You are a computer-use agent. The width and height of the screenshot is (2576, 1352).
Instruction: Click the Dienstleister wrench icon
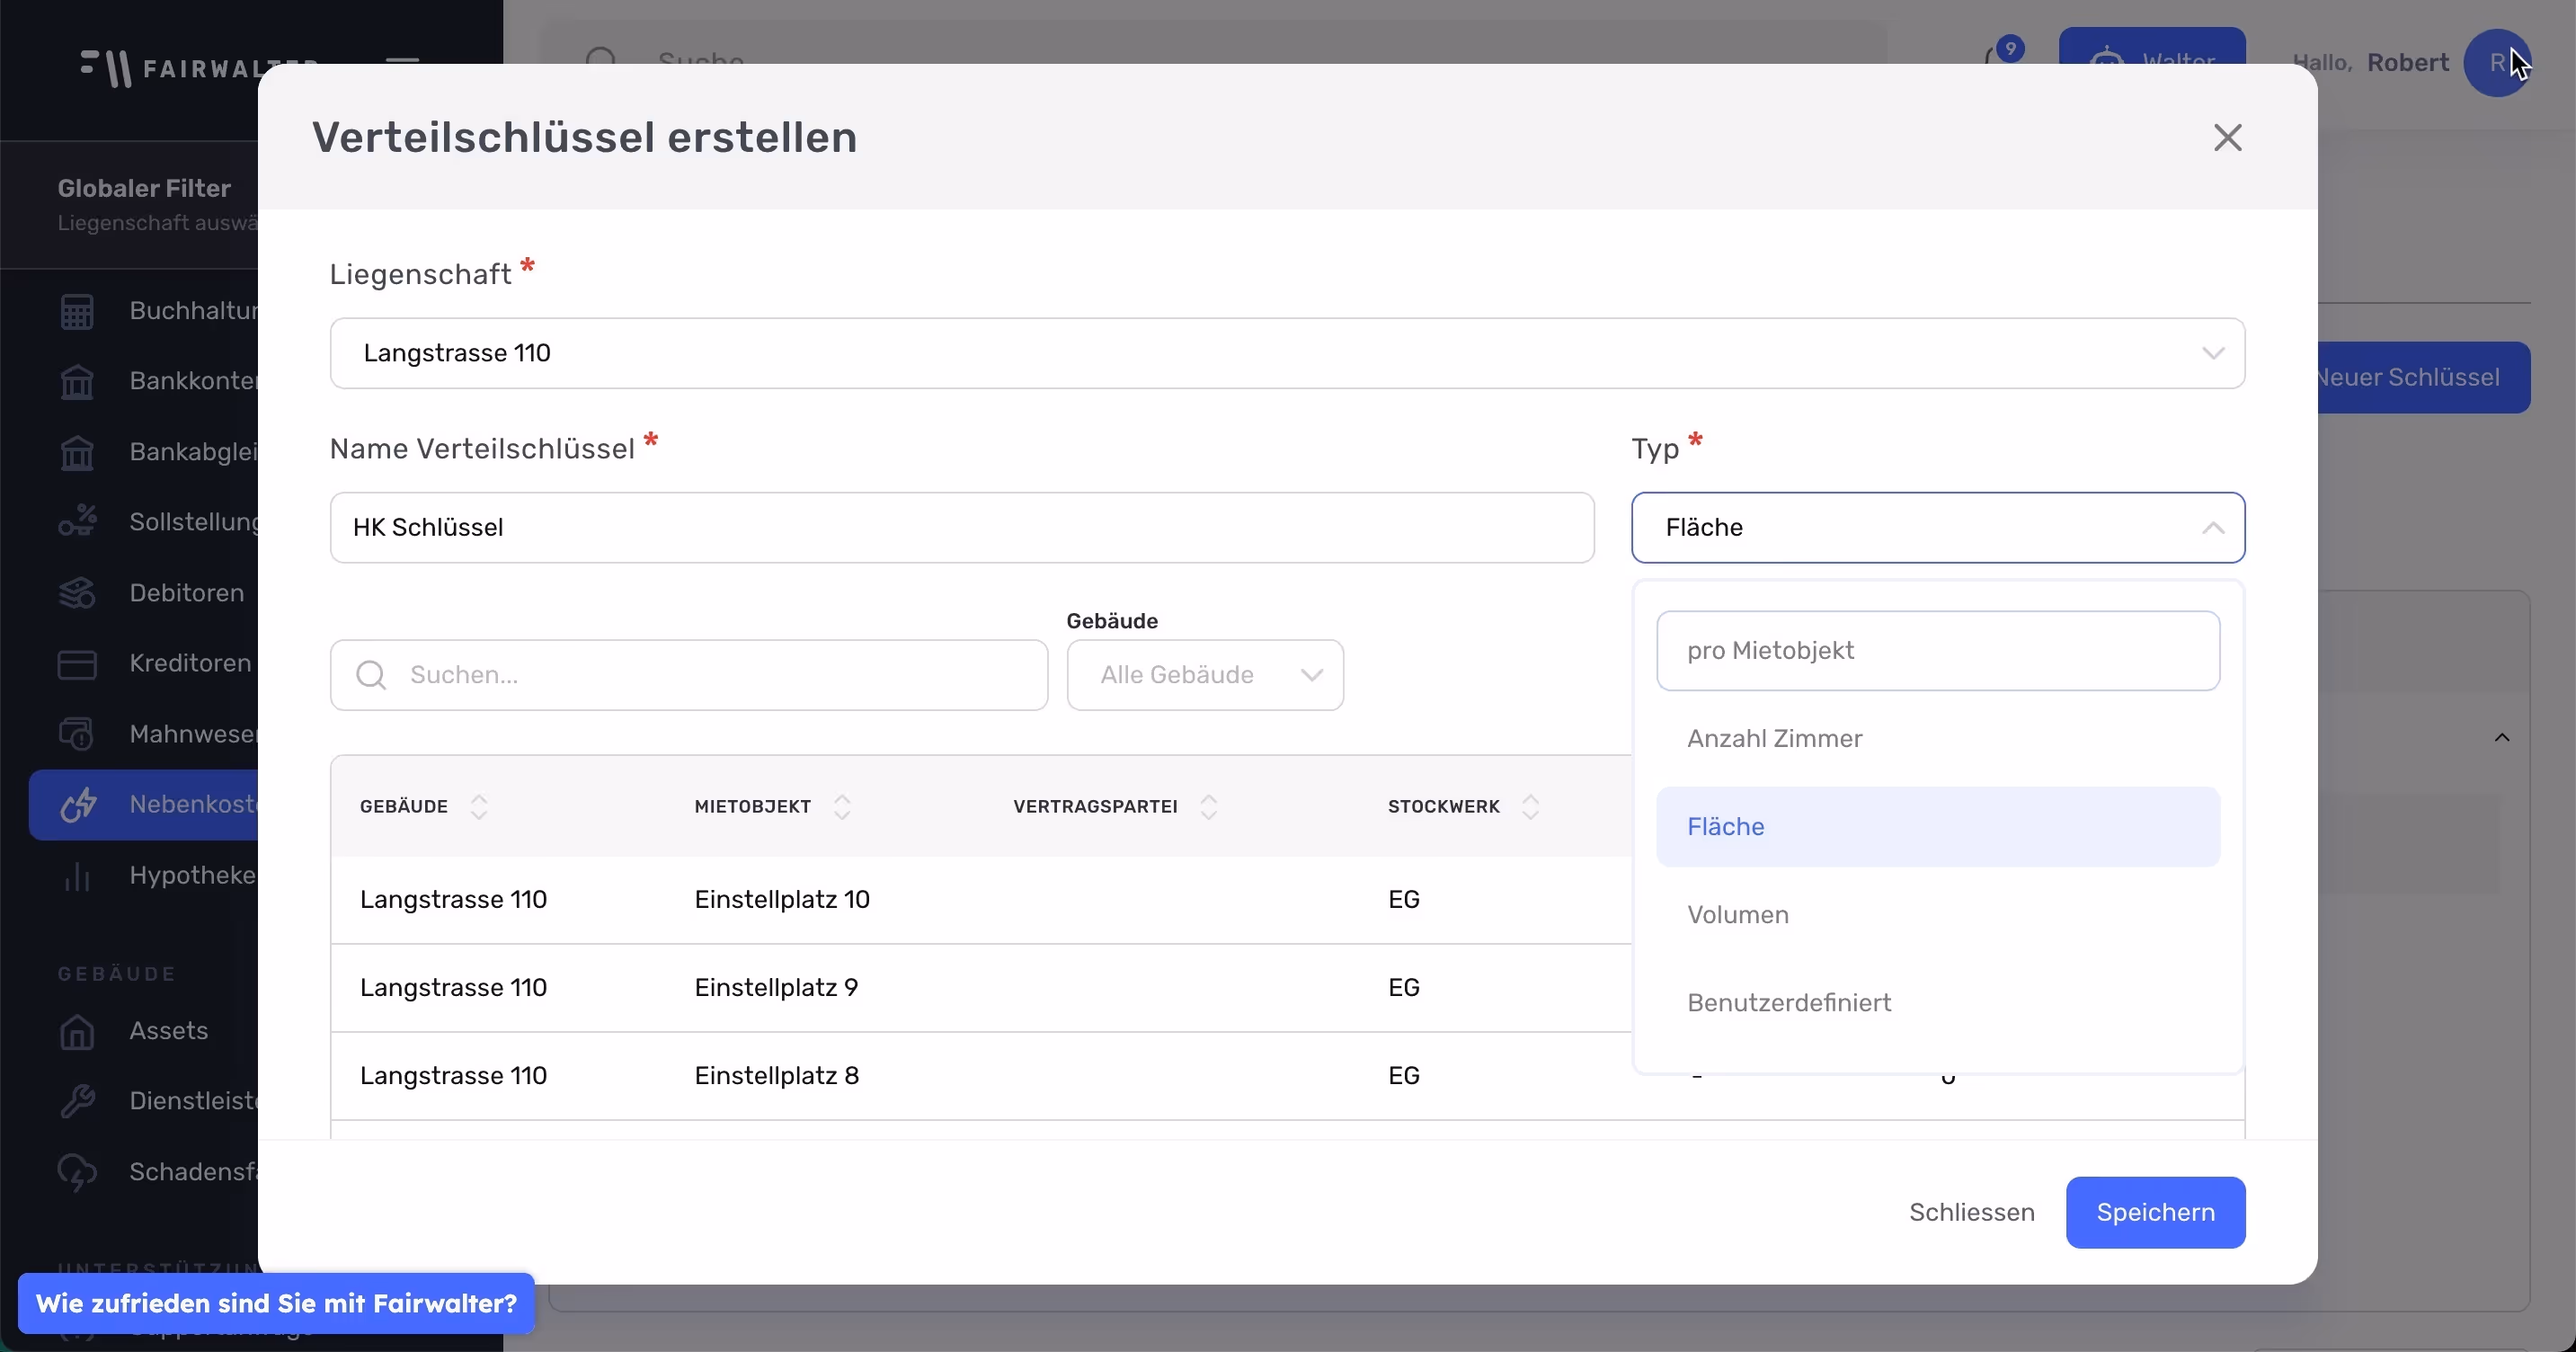coord(77,1101)
